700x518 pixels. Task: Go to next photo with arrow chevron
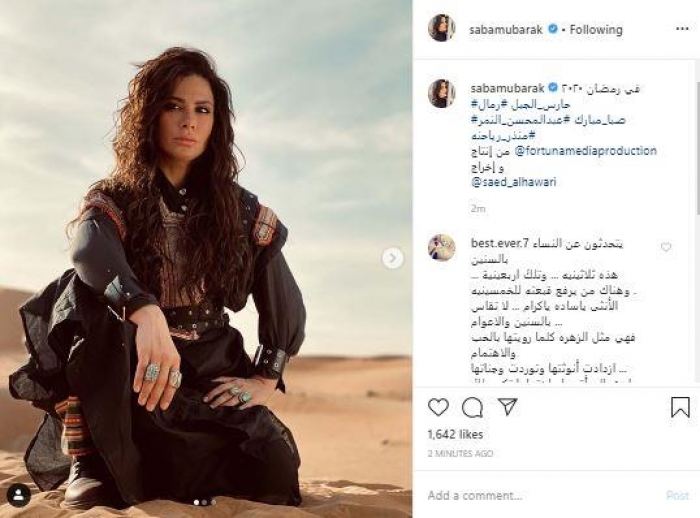coord(392,258)
